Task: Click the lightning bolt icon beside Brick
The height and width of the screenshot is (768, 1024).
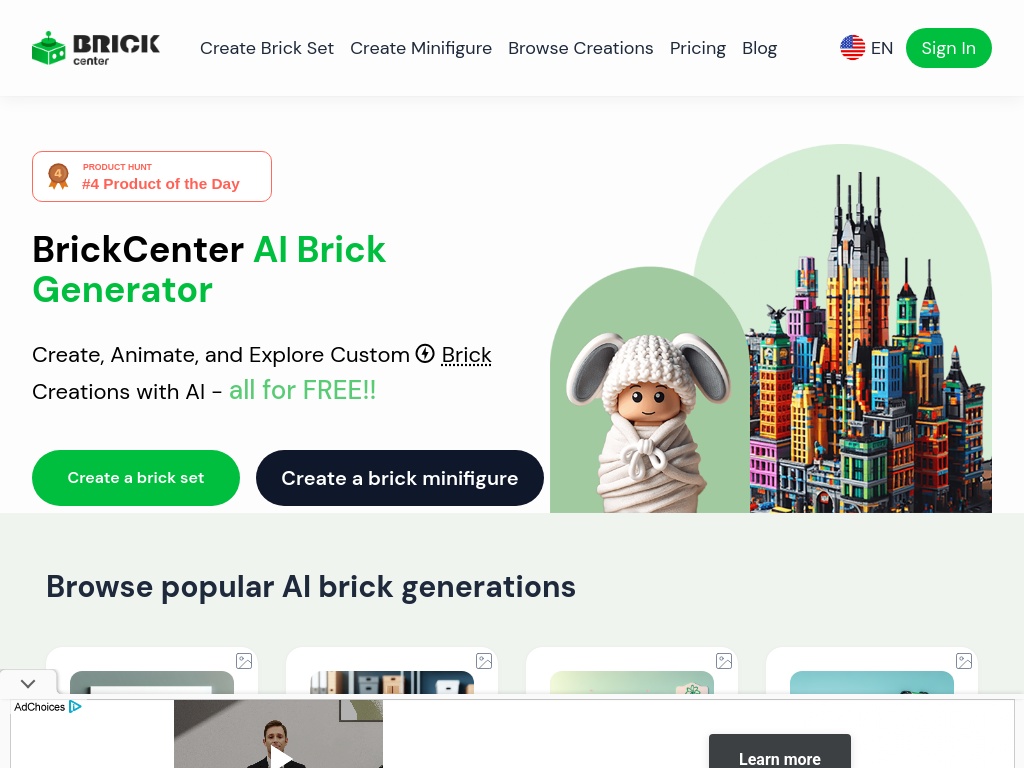Action: [x=425, y=353]
